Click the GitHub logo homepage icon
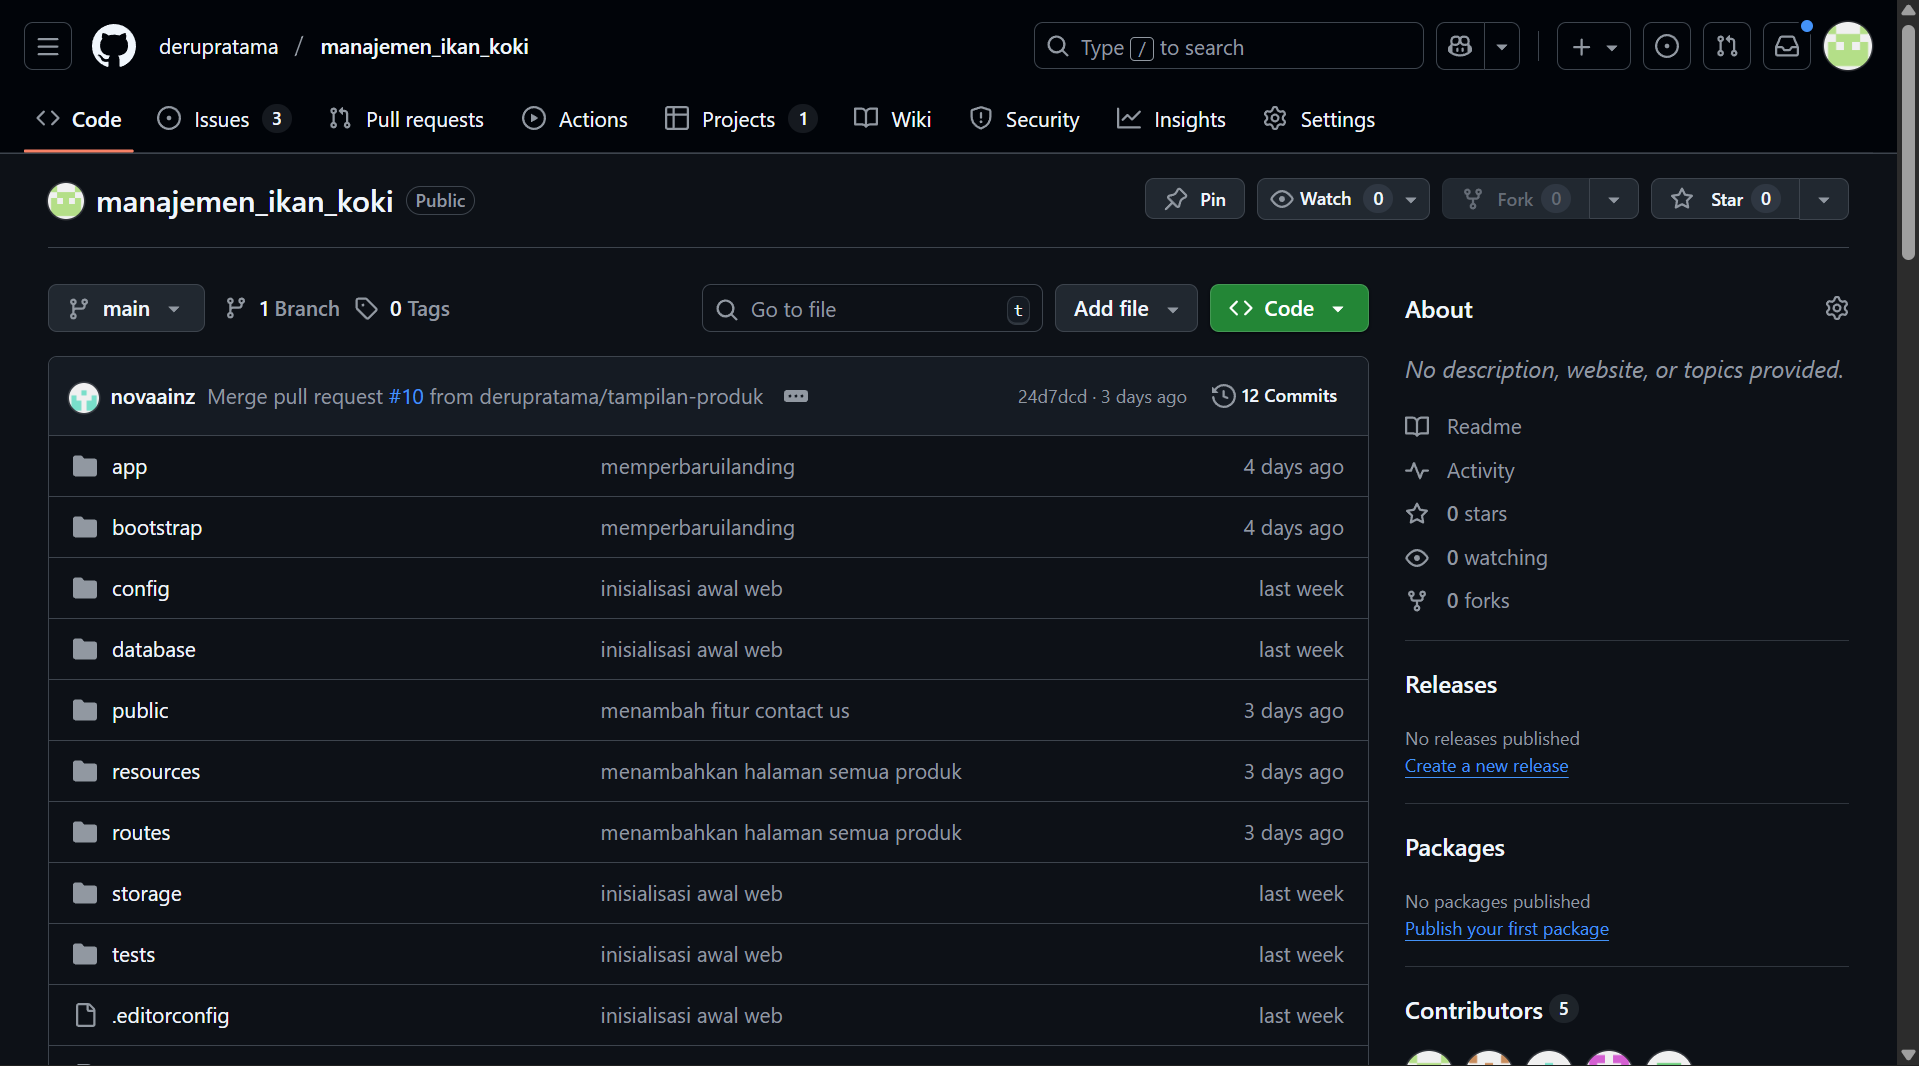The image size is (1919, 1066). (x=114, y=46)
